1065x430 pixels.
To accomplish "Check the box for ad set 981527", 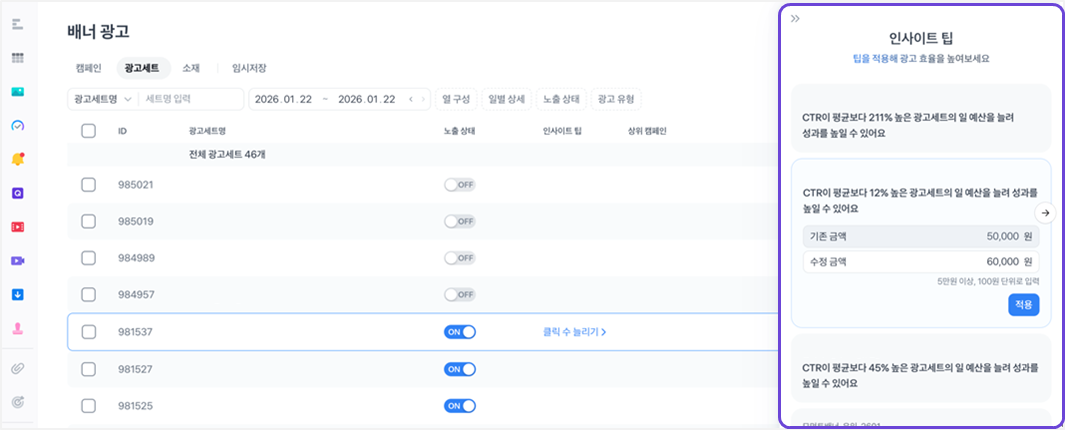I will point(88,369).
